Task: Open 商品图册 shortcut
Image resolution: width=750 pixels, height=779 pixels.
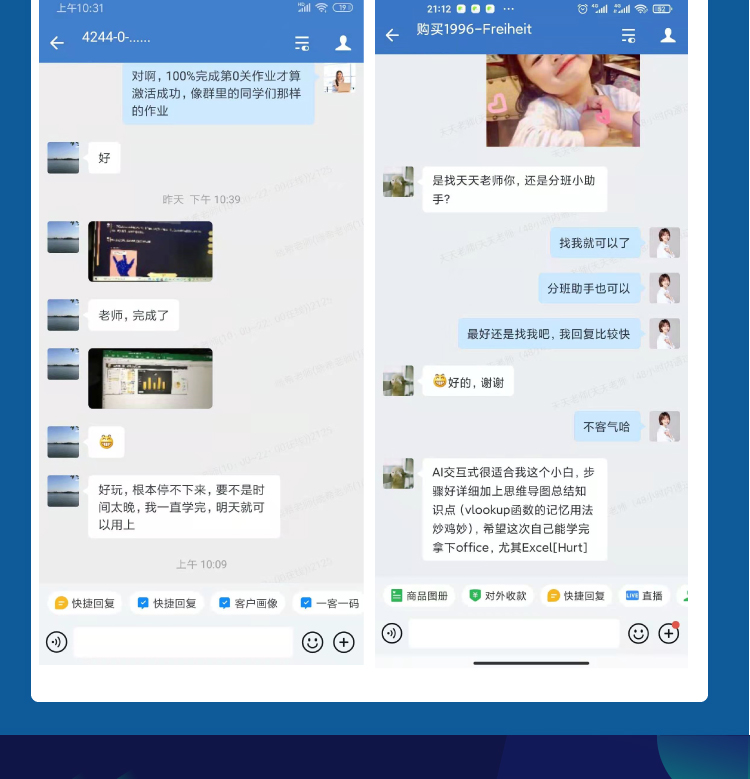Action: click(x=420, y=596)
